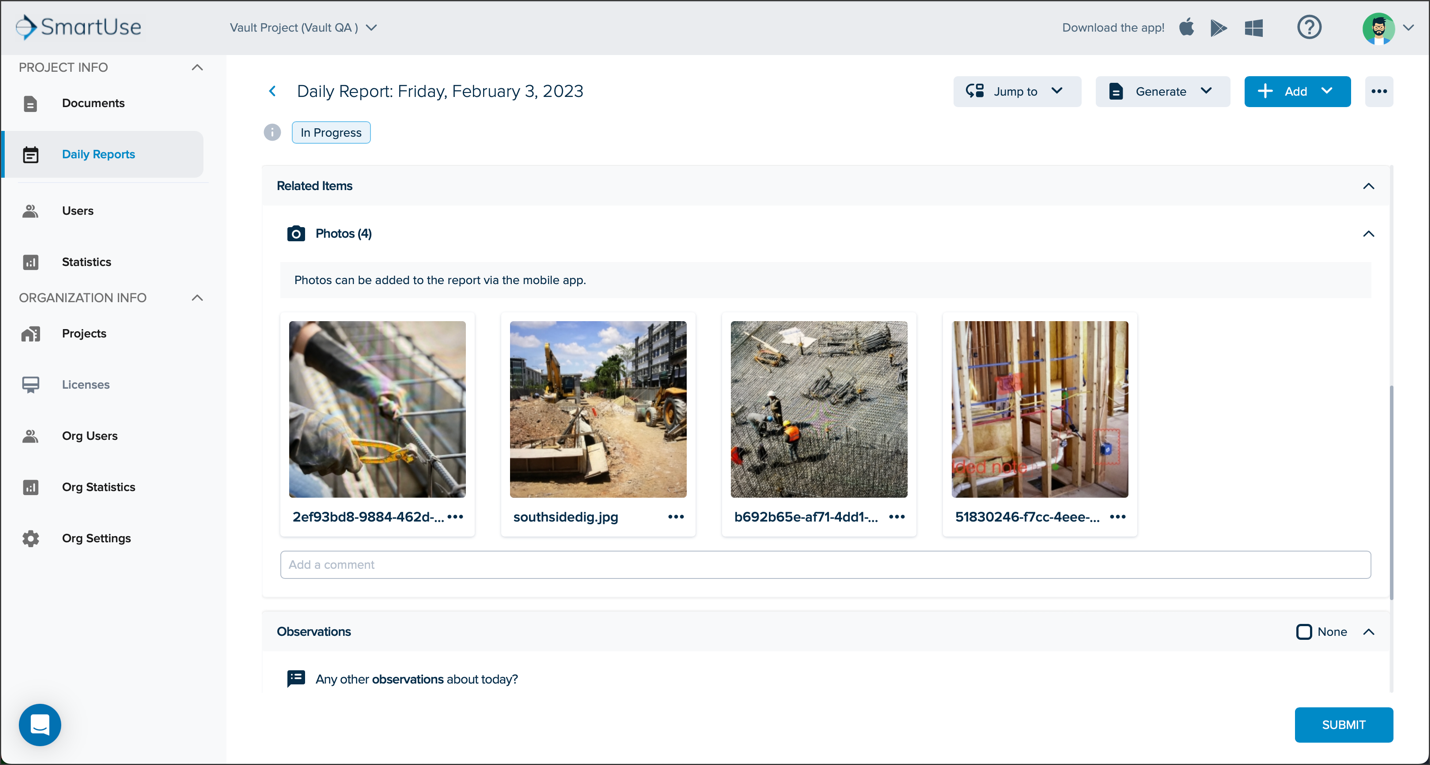Click the Windows app download icon
This screenshot has width=1430, height=765.
(1254, 28)
